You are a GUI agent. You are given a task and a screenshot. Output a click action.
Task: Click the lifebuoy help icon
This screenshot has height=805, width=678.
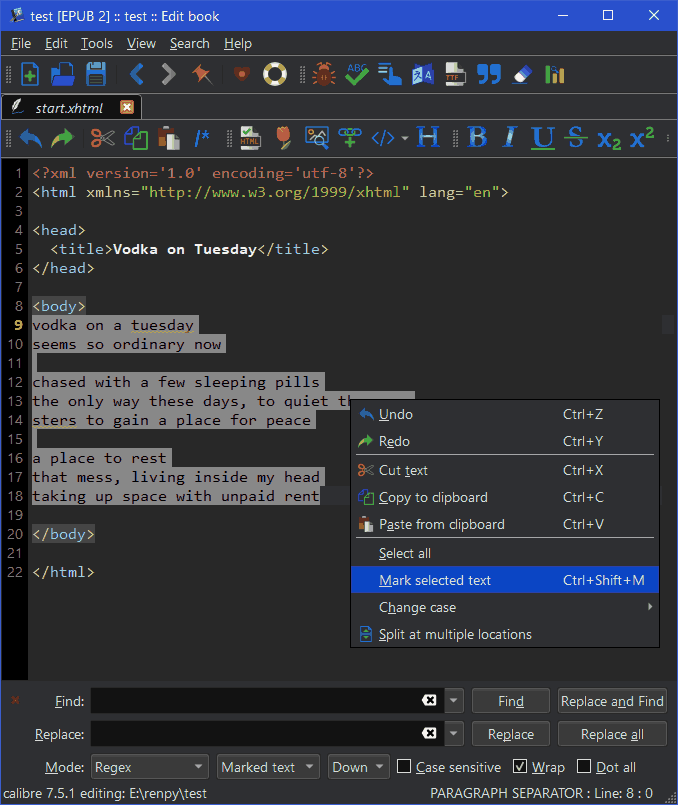275,74
